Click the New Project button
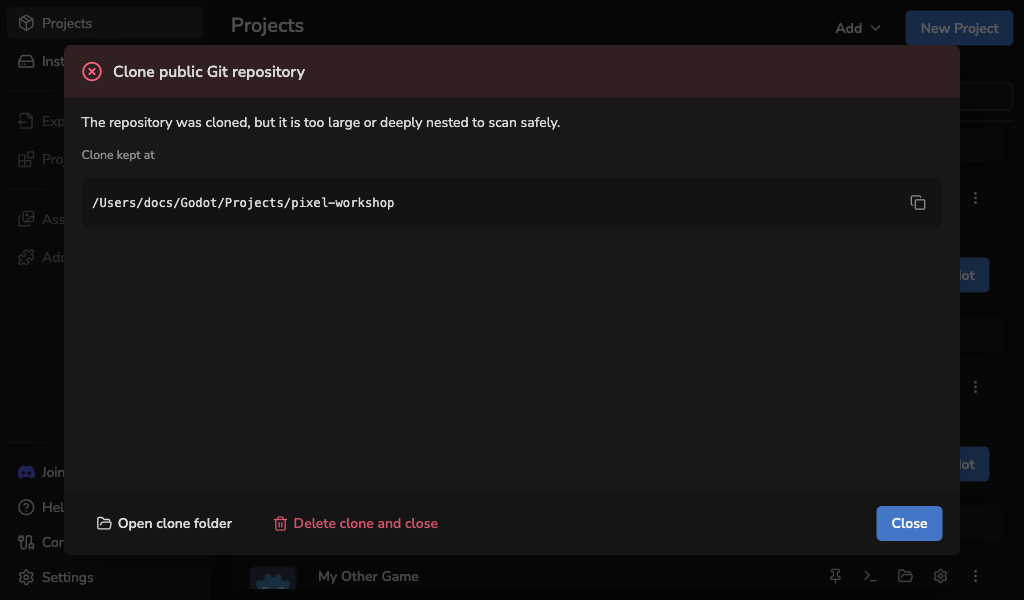The width and height of the screenshot is (1024, 600). (x=959, y=28)
